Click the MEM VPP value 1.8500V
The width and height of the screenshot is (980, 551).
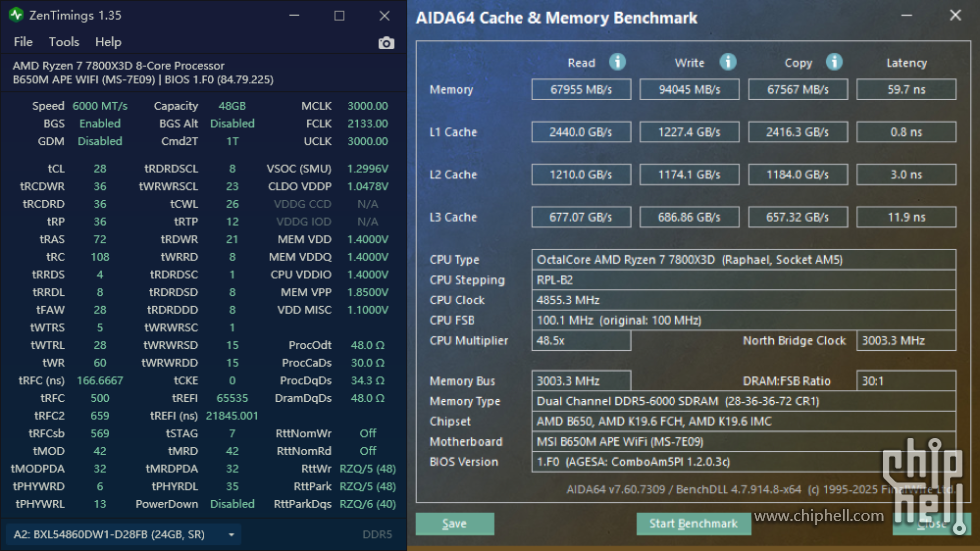tap(368, 292)
